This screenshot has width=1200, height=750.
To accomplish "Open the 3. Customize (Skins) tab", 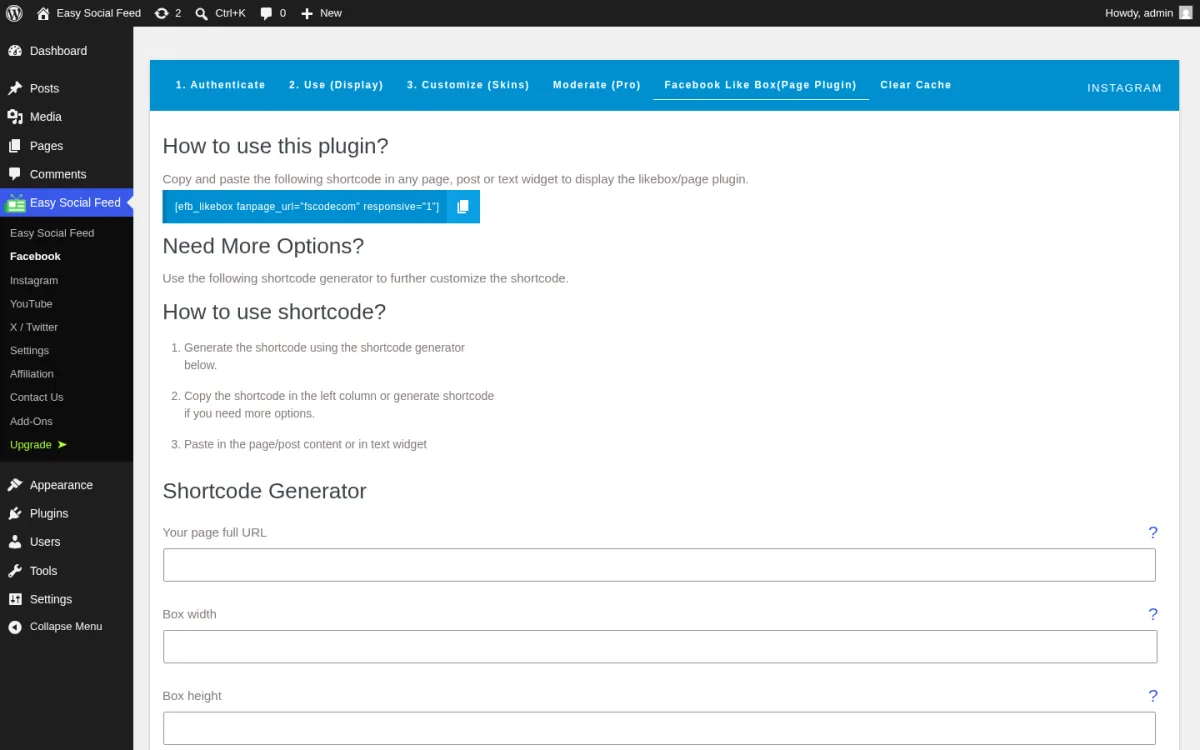I will (x=468, y=85).
